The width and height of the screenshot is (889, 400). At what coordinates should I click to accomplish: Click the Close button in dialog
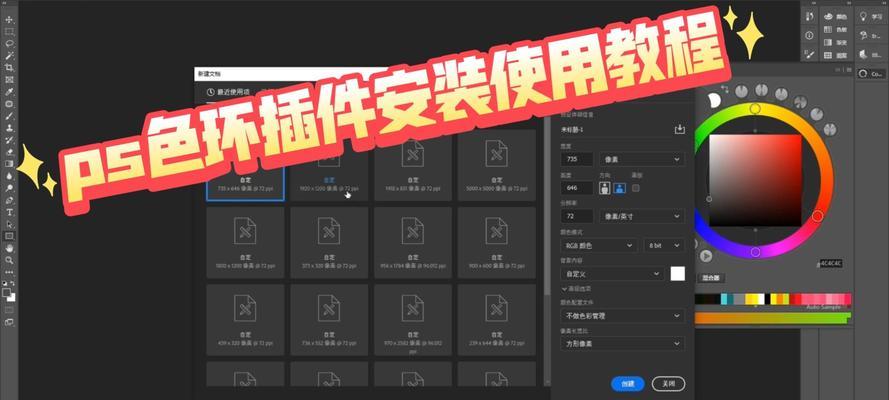pos(668,384)
